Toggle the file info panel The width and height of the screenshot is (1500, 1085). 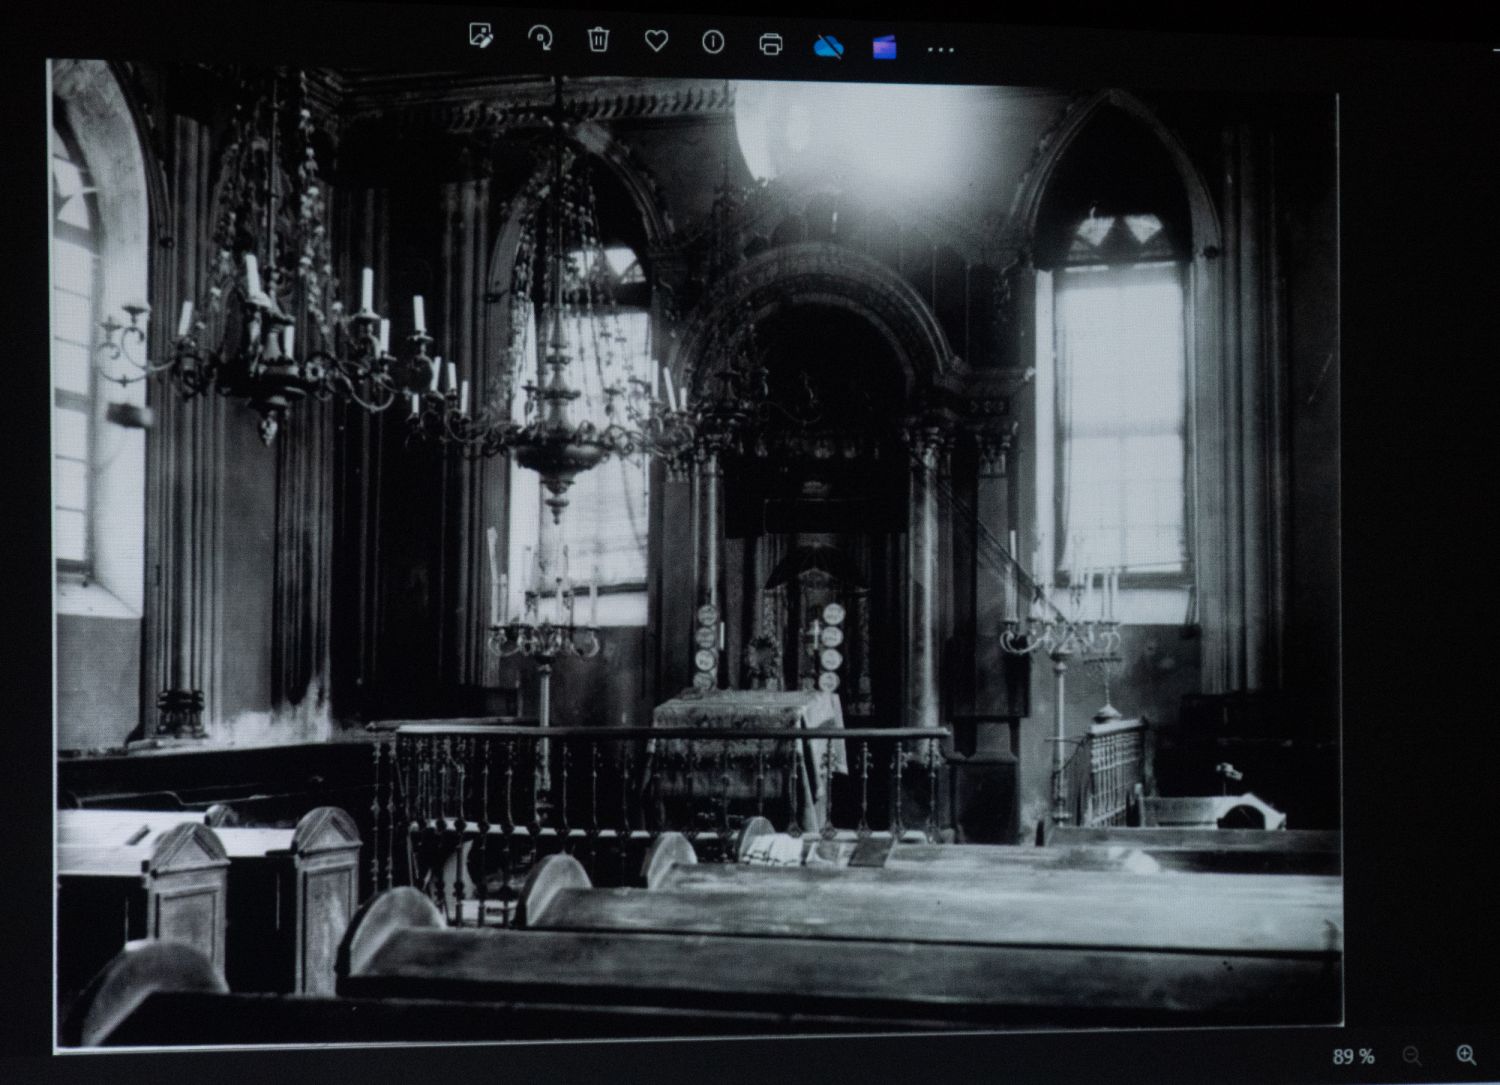tap(713, 42)
